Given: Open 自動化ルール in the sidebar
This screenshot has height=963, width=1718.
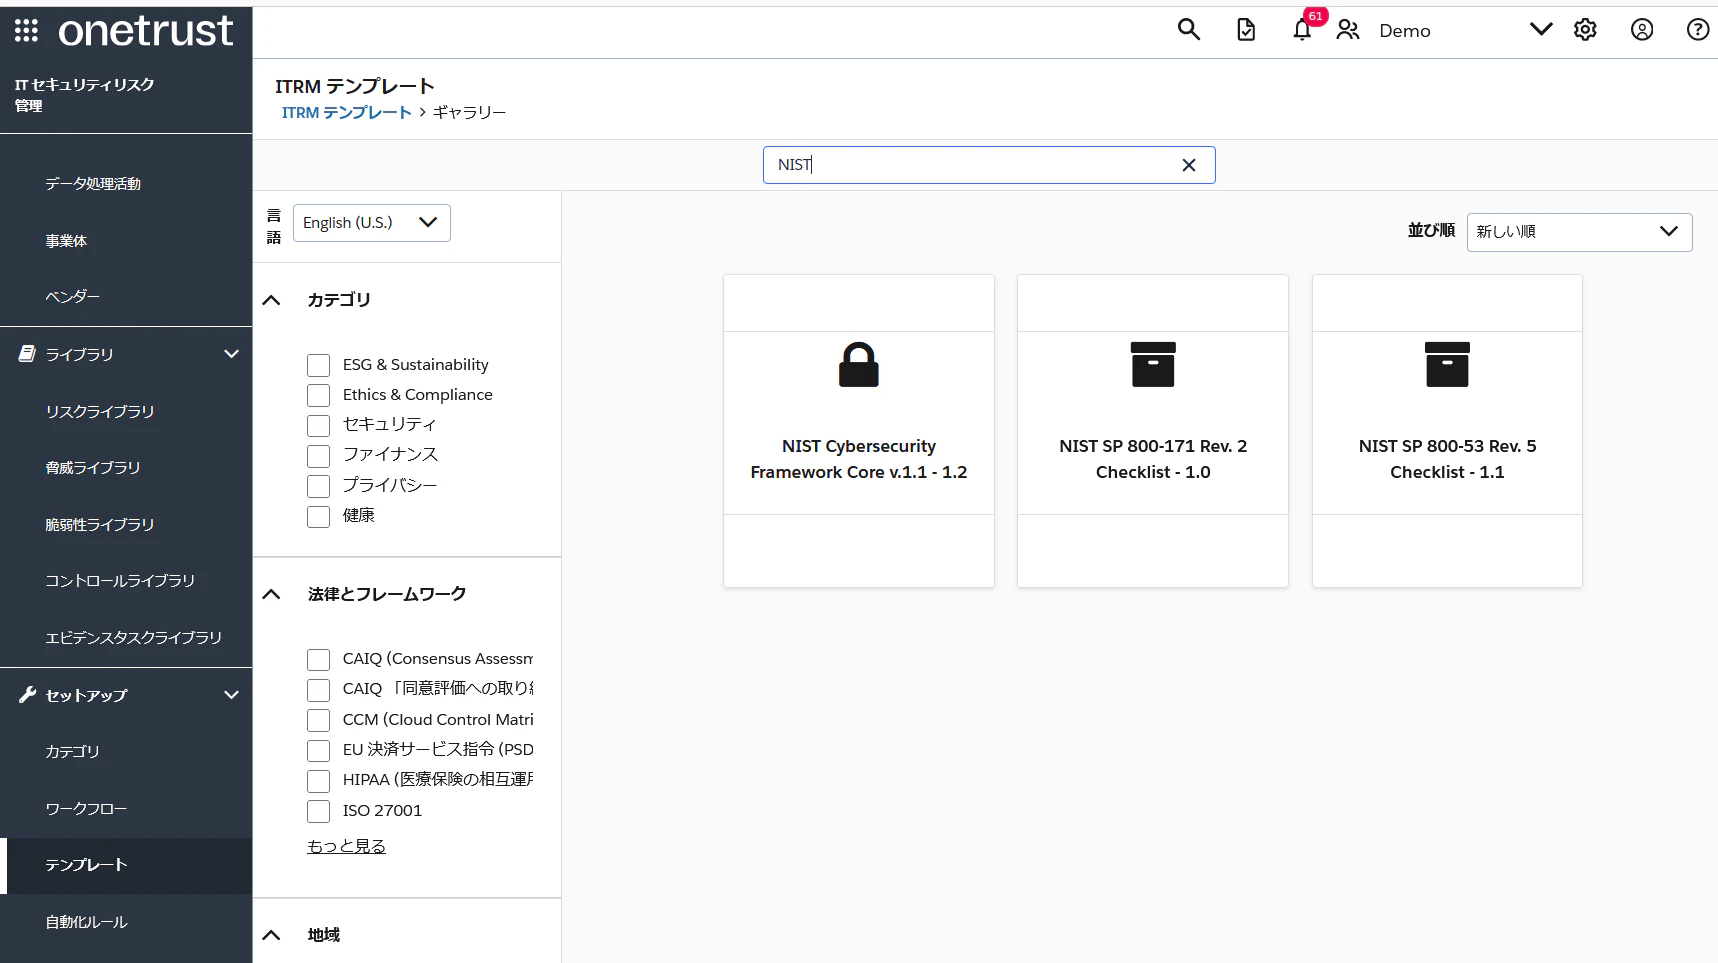Looking at the screenshot, I should point(86,922).
